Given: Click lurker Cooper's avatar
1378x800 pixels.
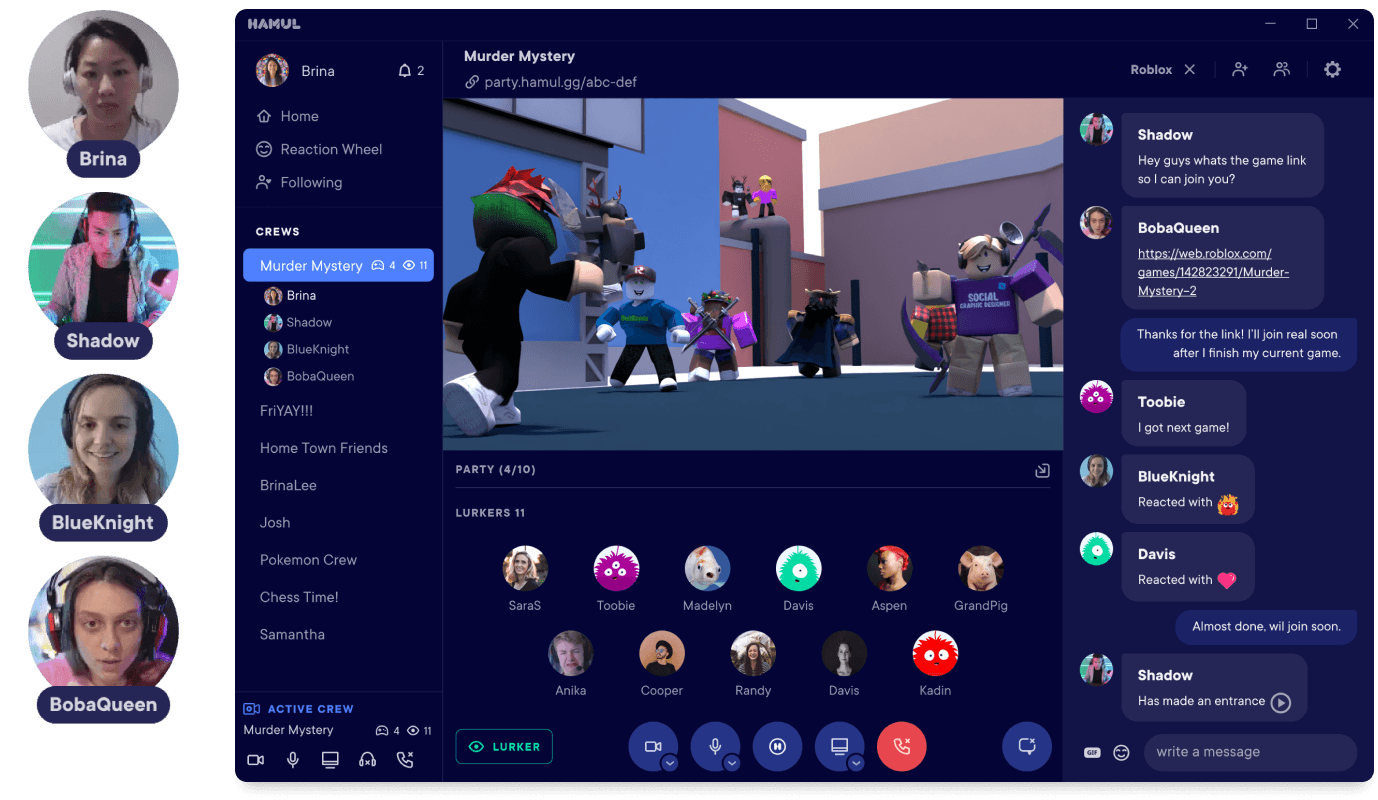Looking at the screenshot, I should coord(662,653).
